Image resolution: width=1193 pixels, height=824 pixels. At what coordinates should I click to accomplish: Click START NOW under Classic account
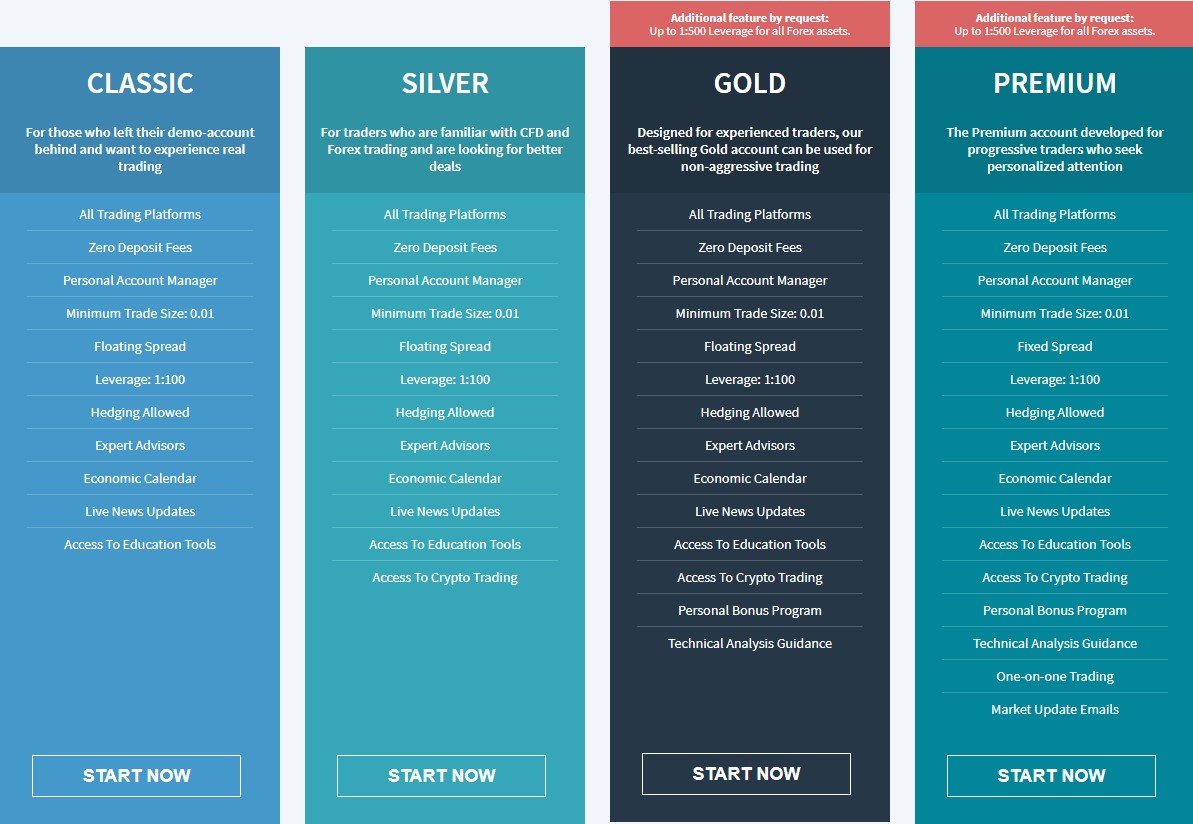click(136, 775)
